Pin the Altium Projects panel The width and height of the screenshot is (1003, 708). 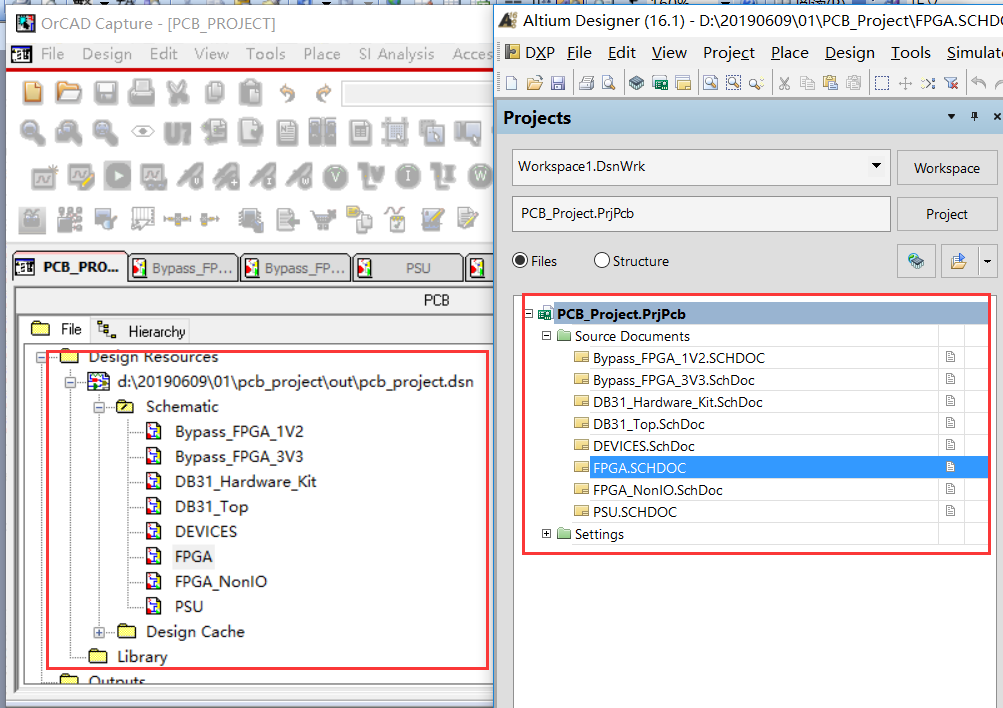coord(974,116)
